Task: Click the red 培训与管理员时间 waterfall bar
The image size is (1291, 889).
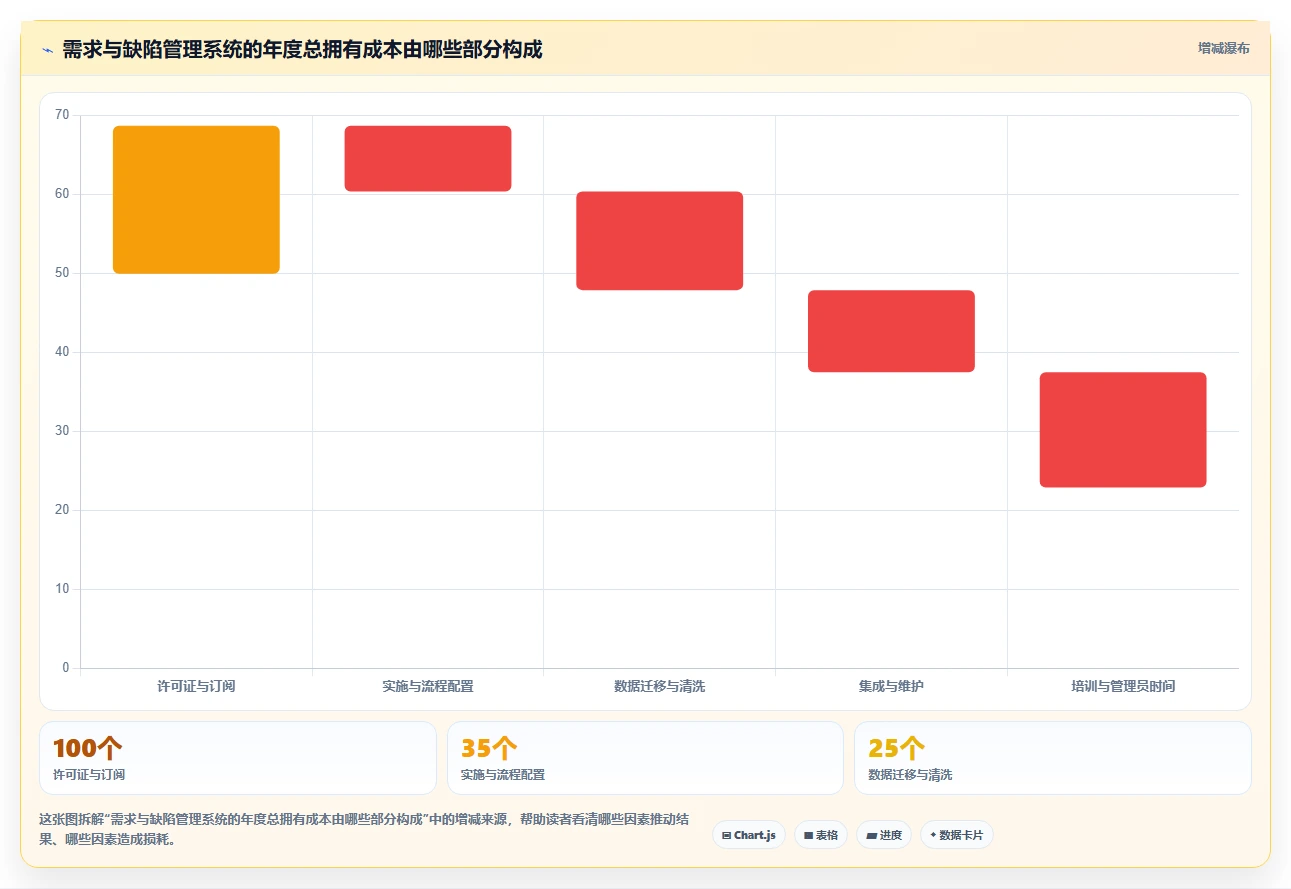Action: pyautogui.click(x=1123, y=430)
